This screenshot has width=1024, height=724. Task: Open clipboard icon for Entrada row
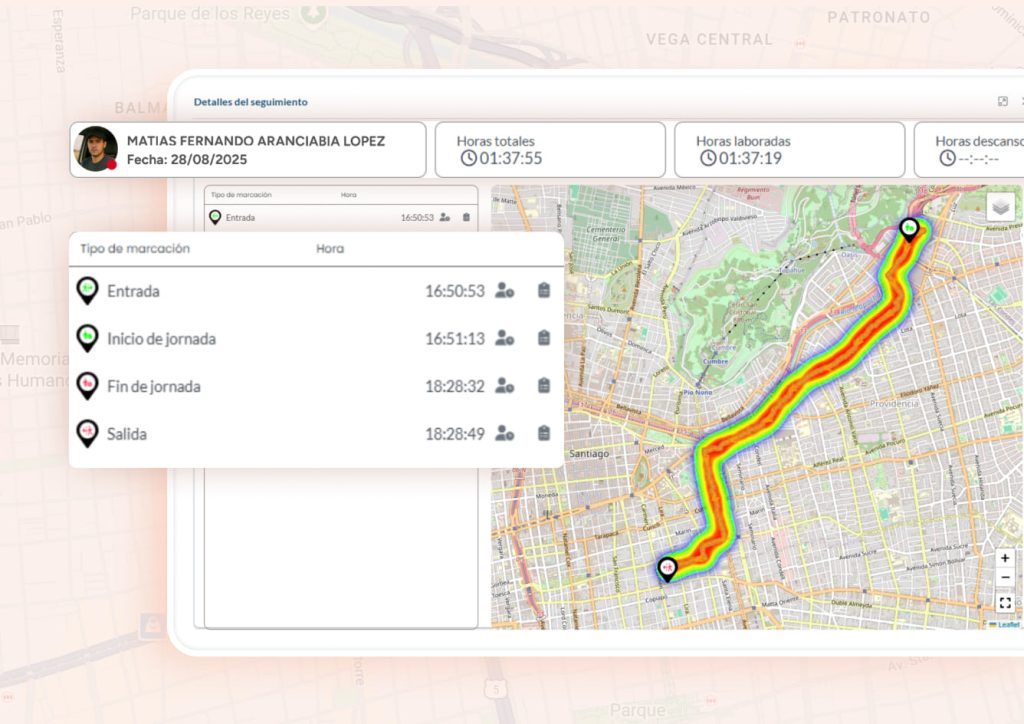coord(544,291)
